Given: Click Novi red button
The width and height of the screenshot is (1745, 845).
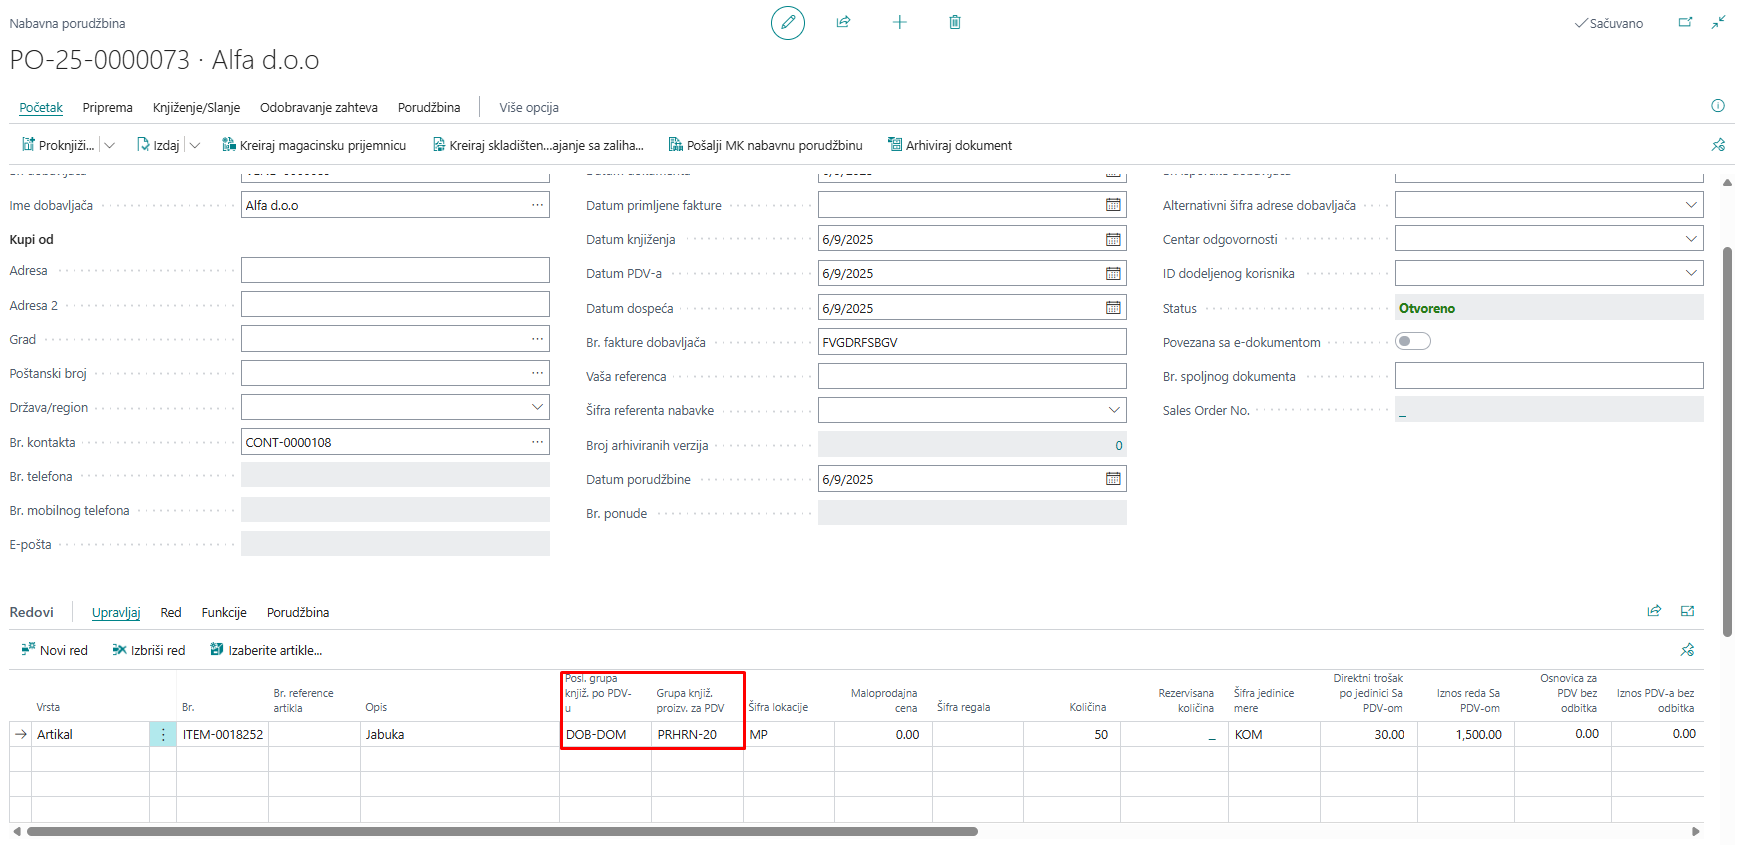Looking at the screenshot, I should (x=55, y=650).
